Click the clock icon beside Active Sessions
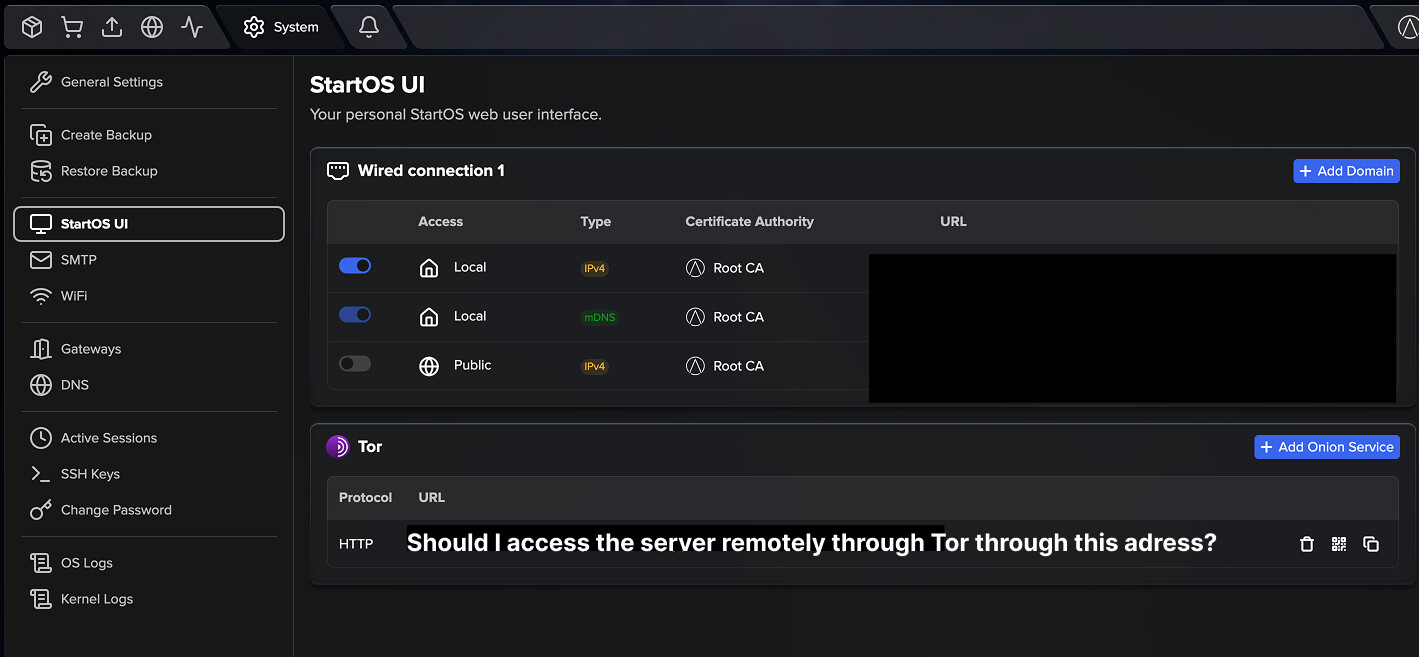Viewport: 1419px width, 657px height. point(41,438)
